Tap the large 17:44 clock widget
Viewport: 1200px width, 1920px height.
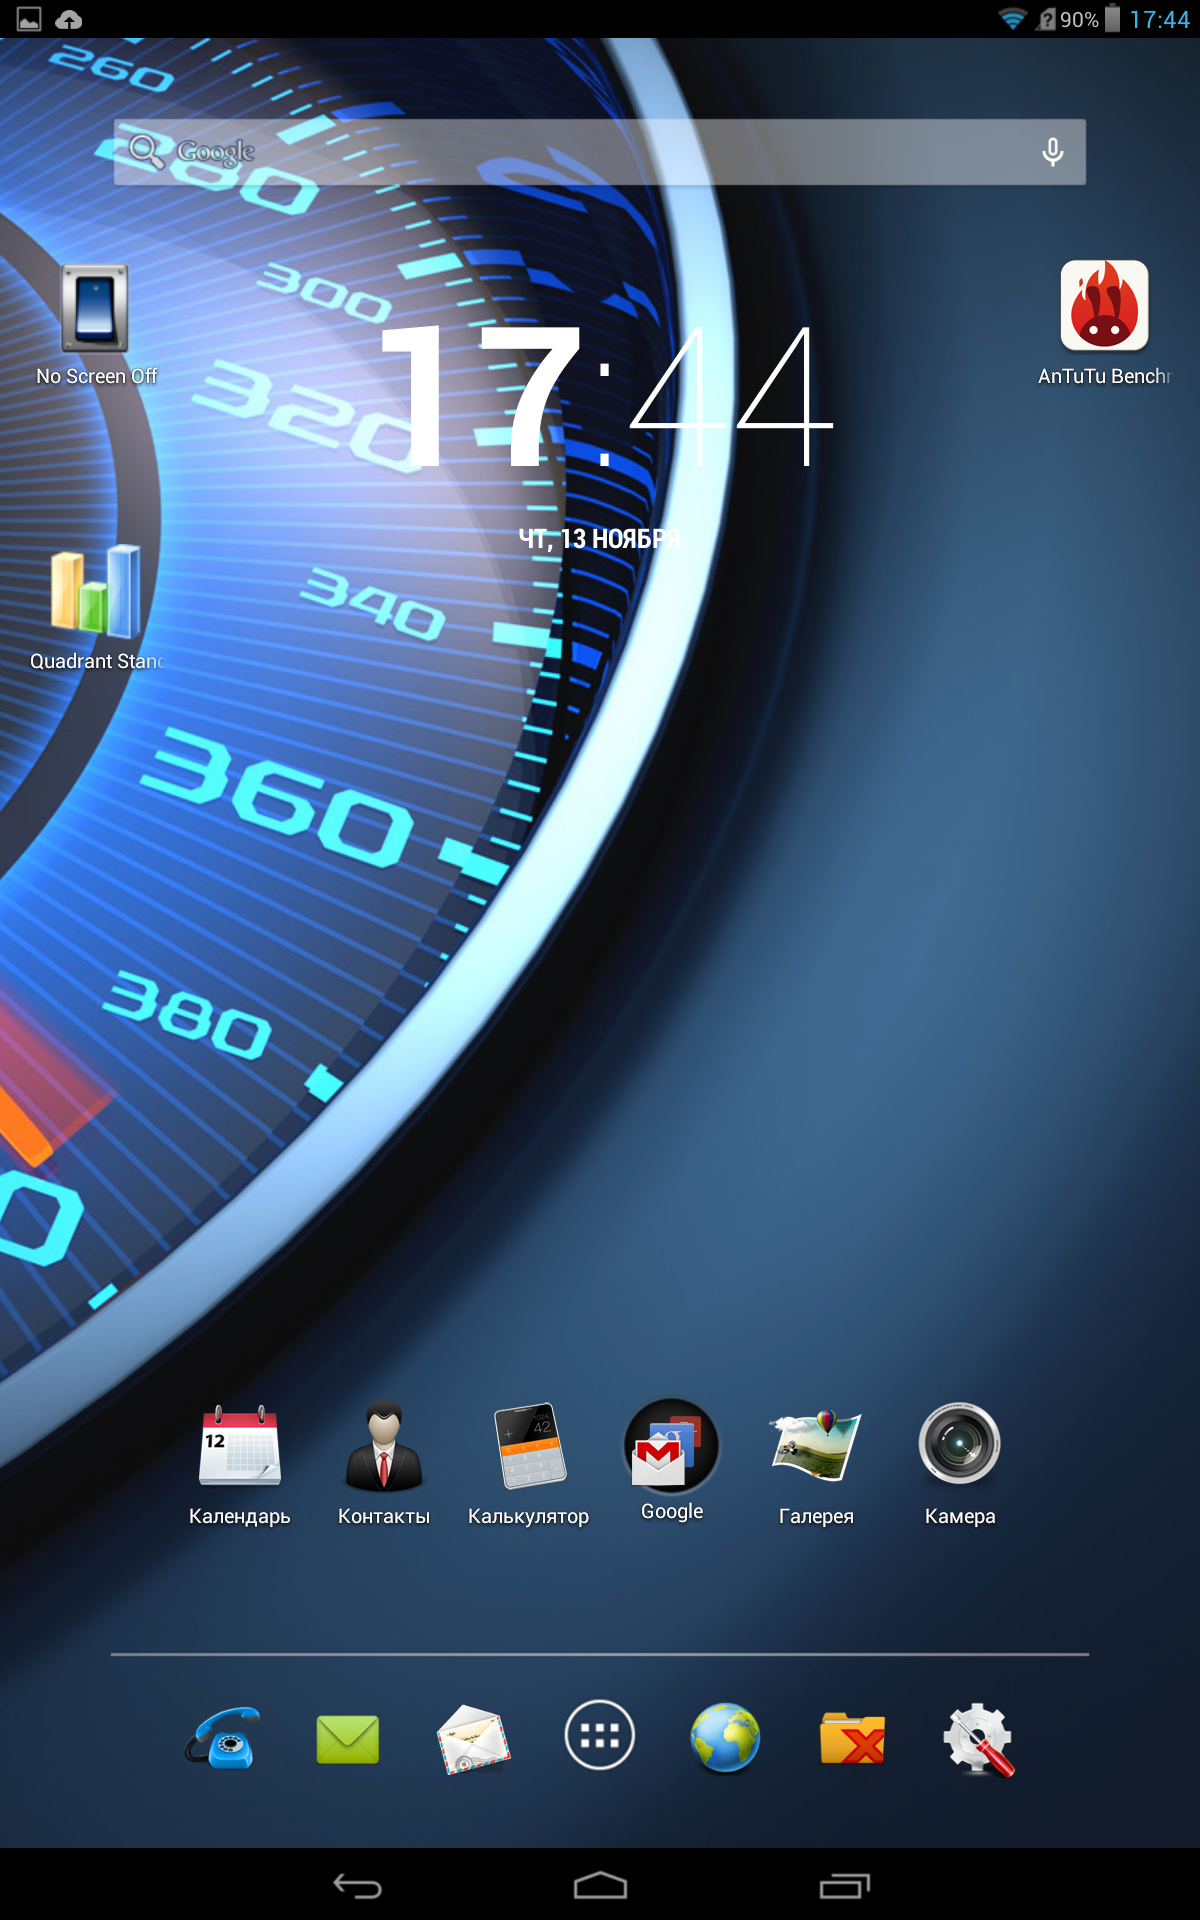pos(604,400)
